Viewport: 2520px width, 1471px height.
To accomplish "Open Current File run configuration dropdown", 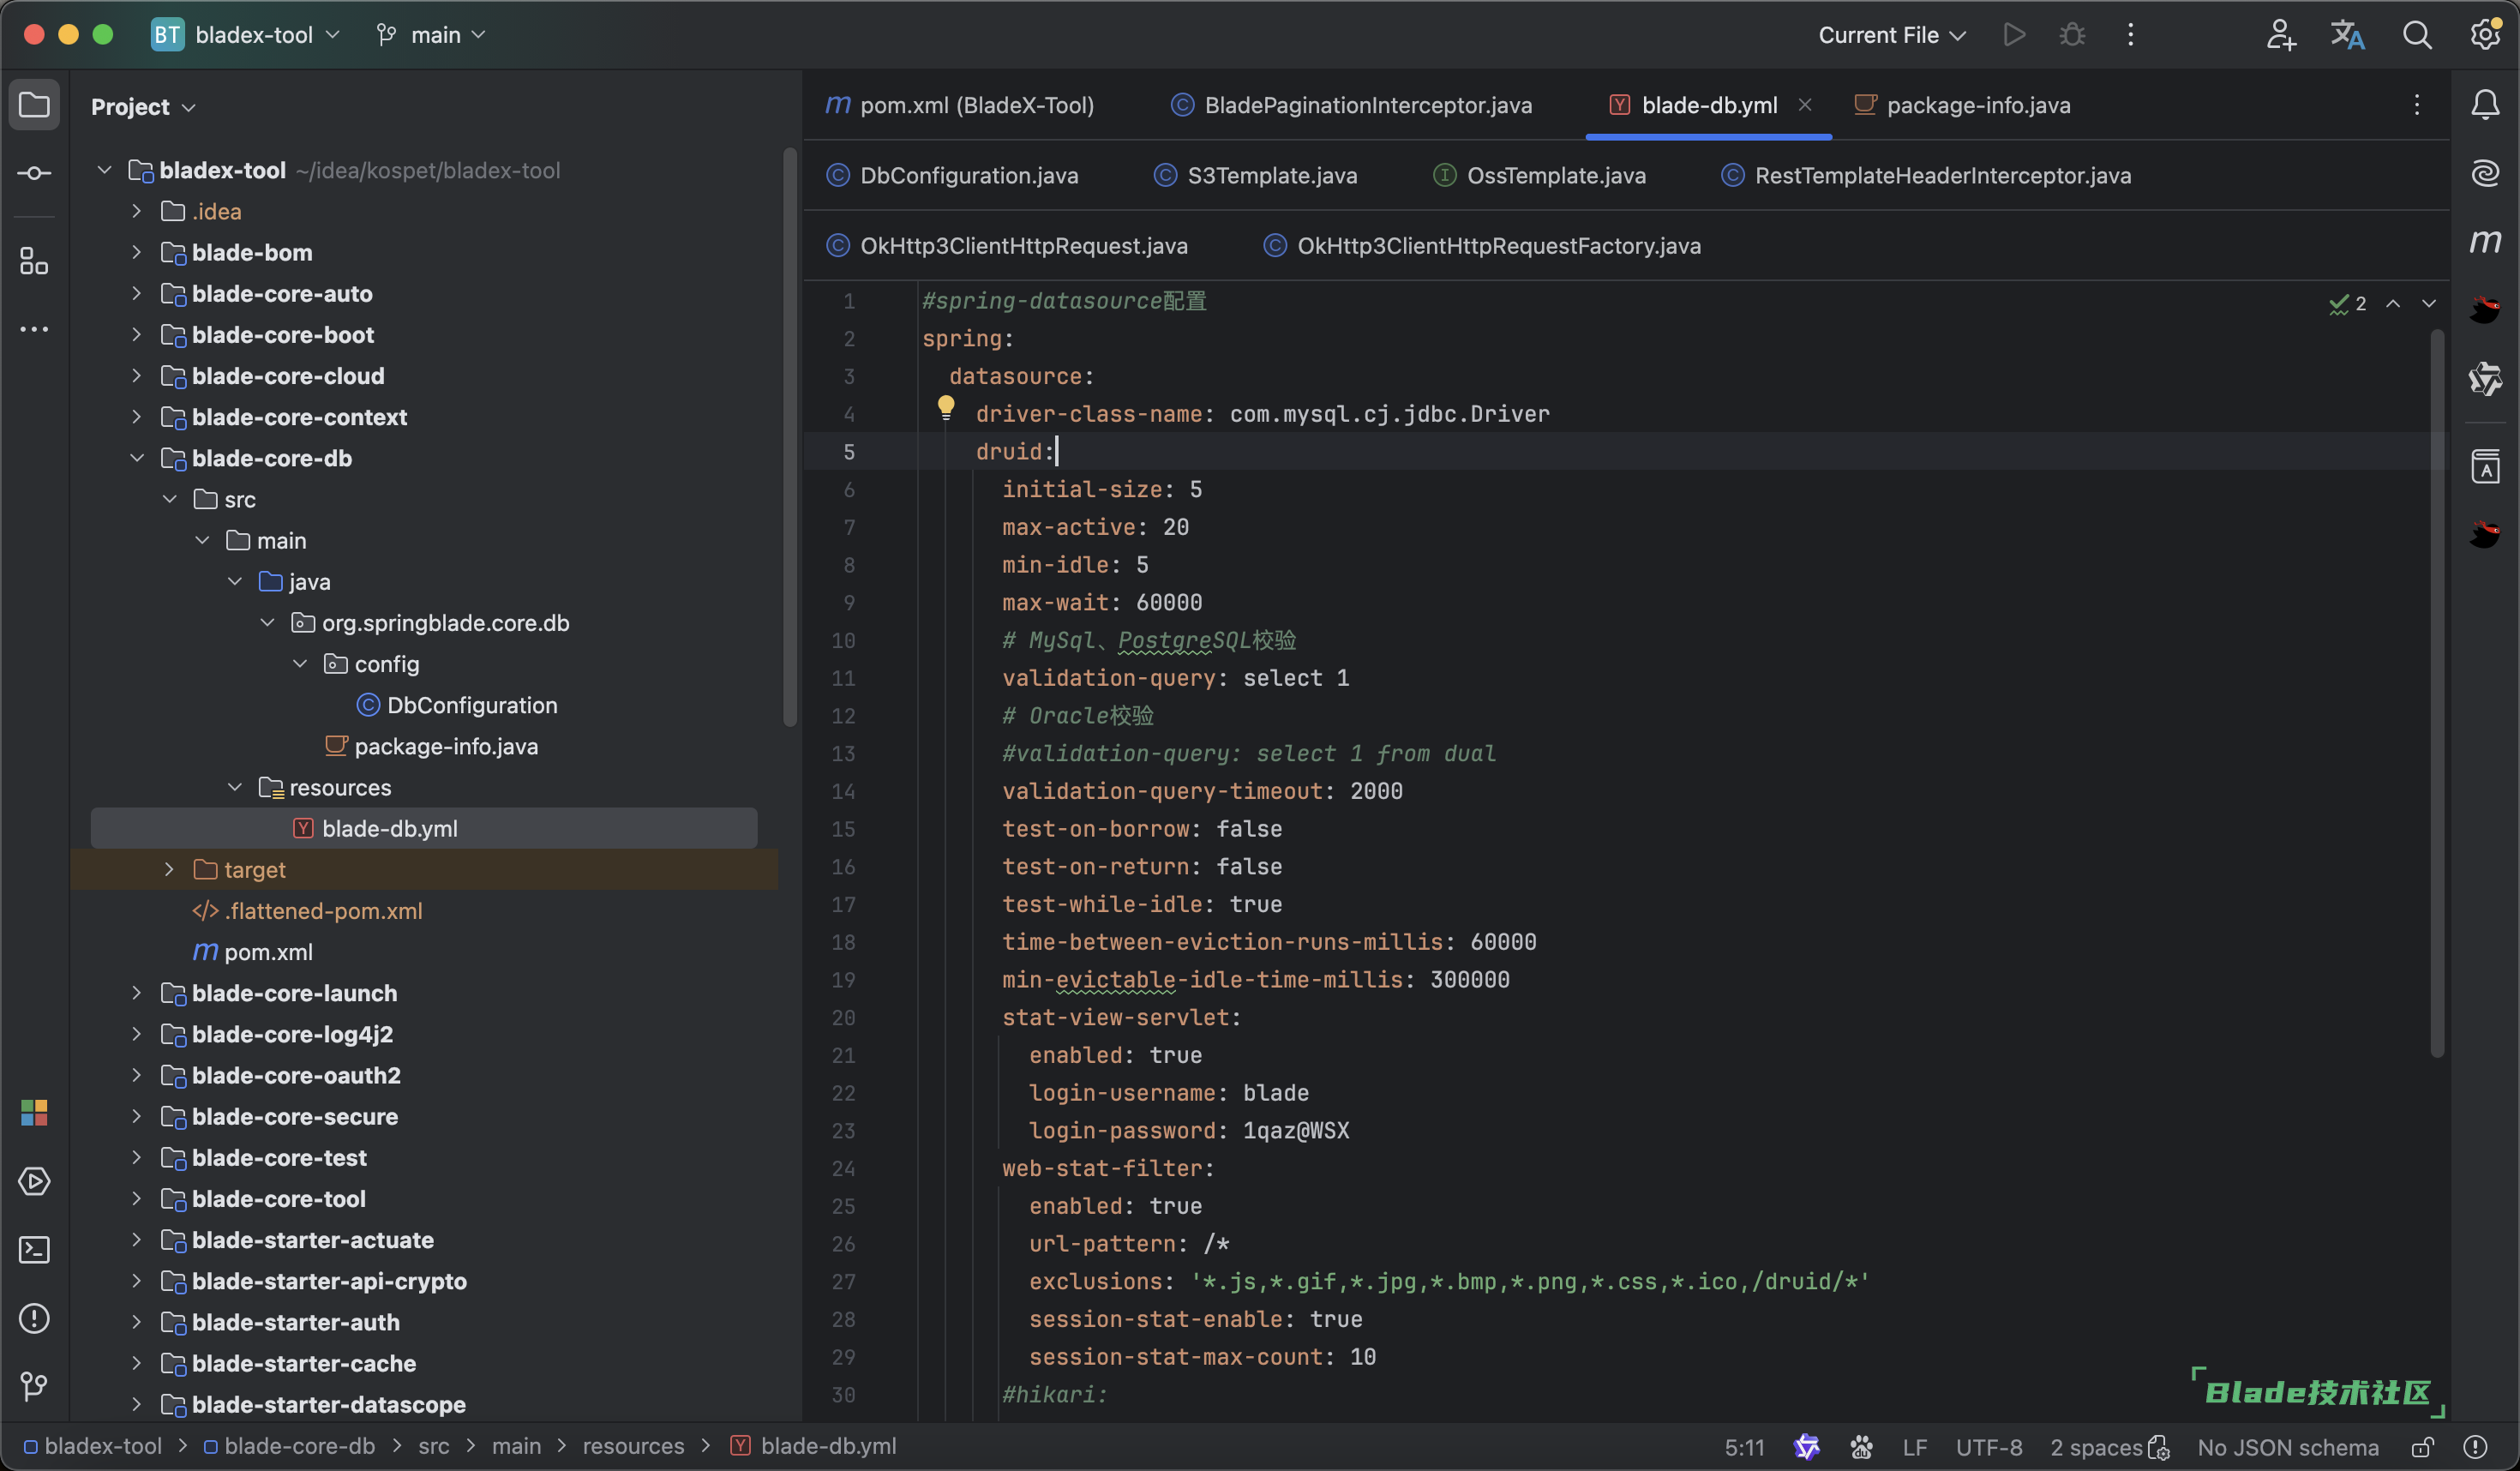I will pos(1892,35).
